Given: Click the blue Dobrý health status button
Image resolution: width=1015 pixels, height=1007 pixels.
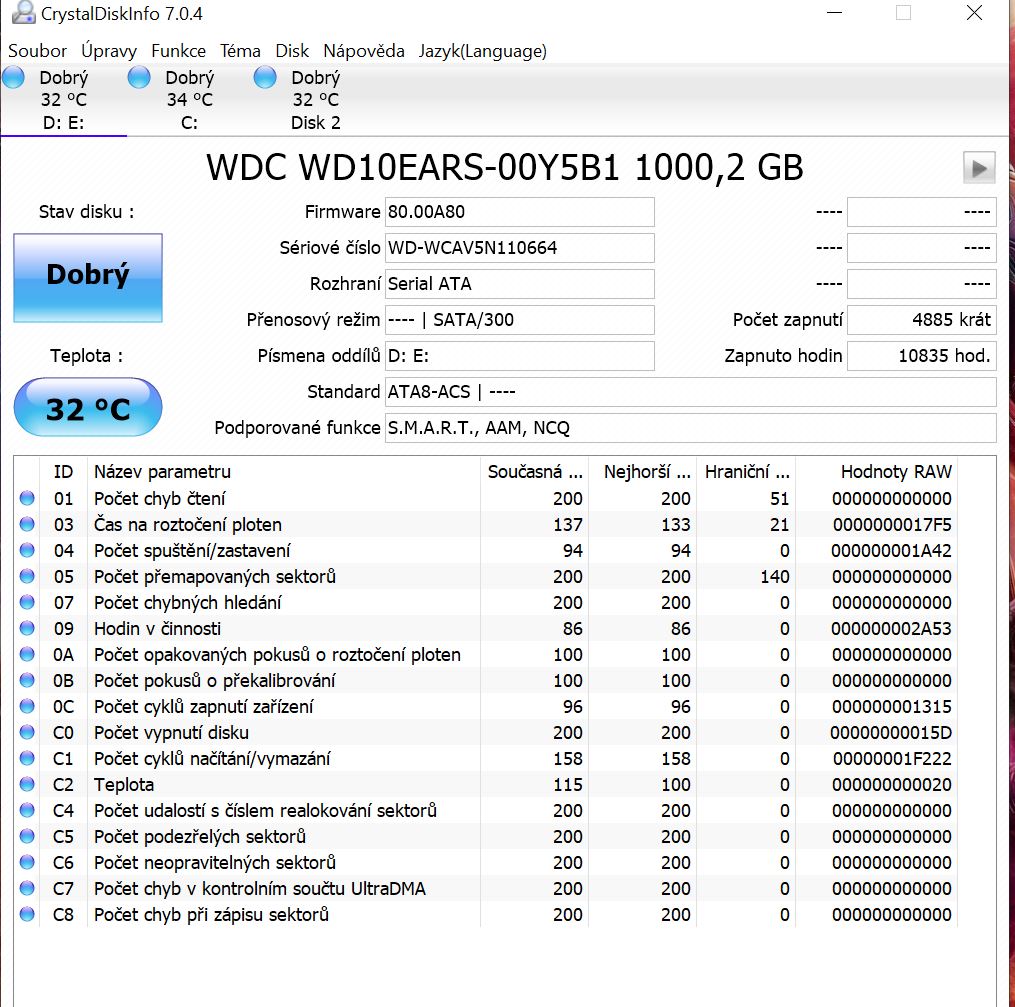Looking at the screenshot, I should pos(88,277).
